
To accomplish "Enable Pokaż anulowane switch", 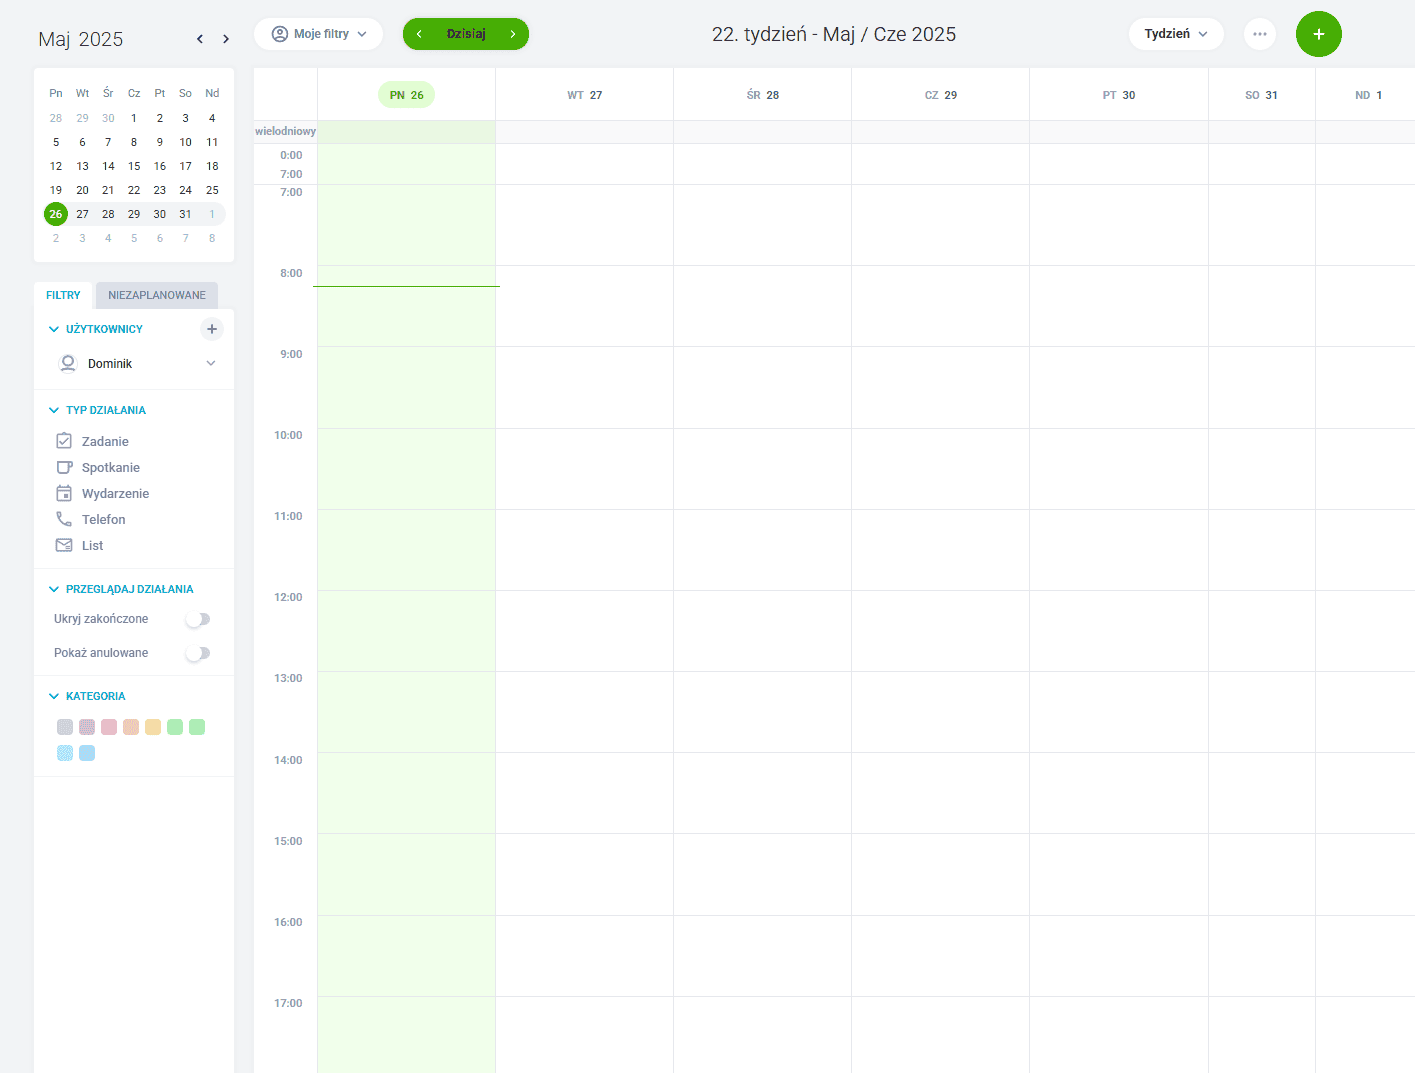I will pos(198,653).
